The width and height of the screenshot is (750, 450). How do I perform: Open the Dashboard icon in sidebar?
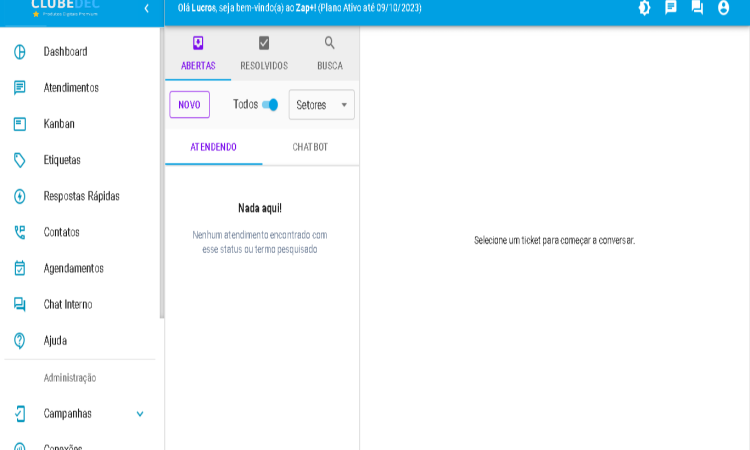[19, 52]
